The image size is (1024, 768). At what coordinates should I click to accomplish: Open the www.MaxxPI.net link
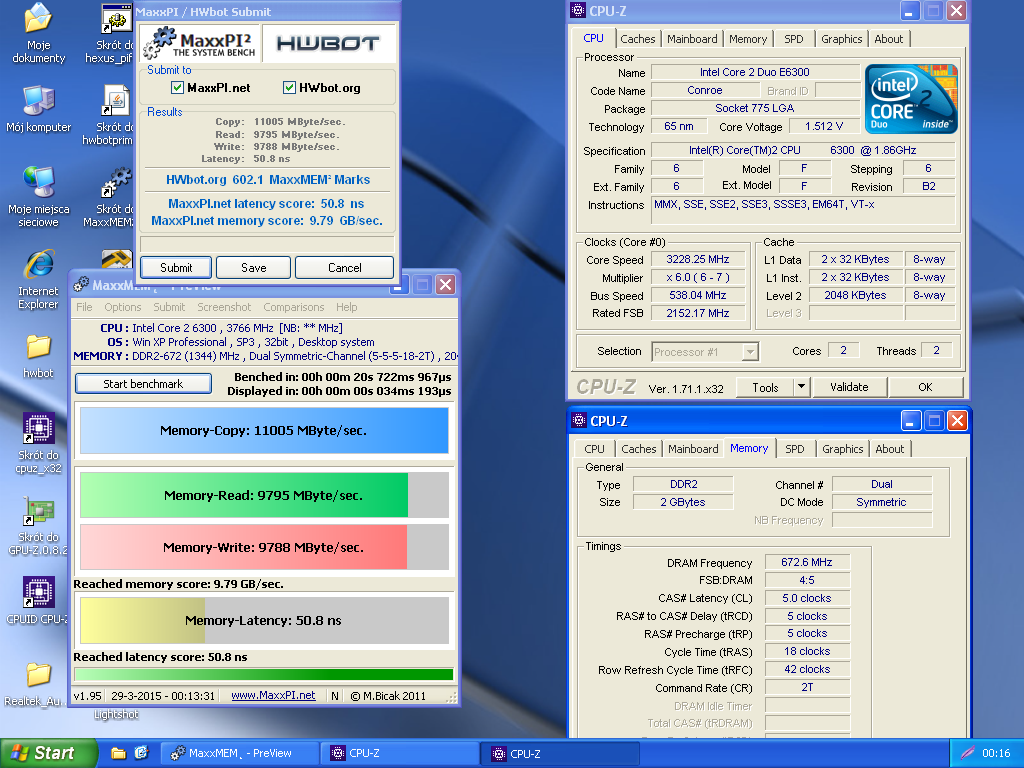[273, 696]
